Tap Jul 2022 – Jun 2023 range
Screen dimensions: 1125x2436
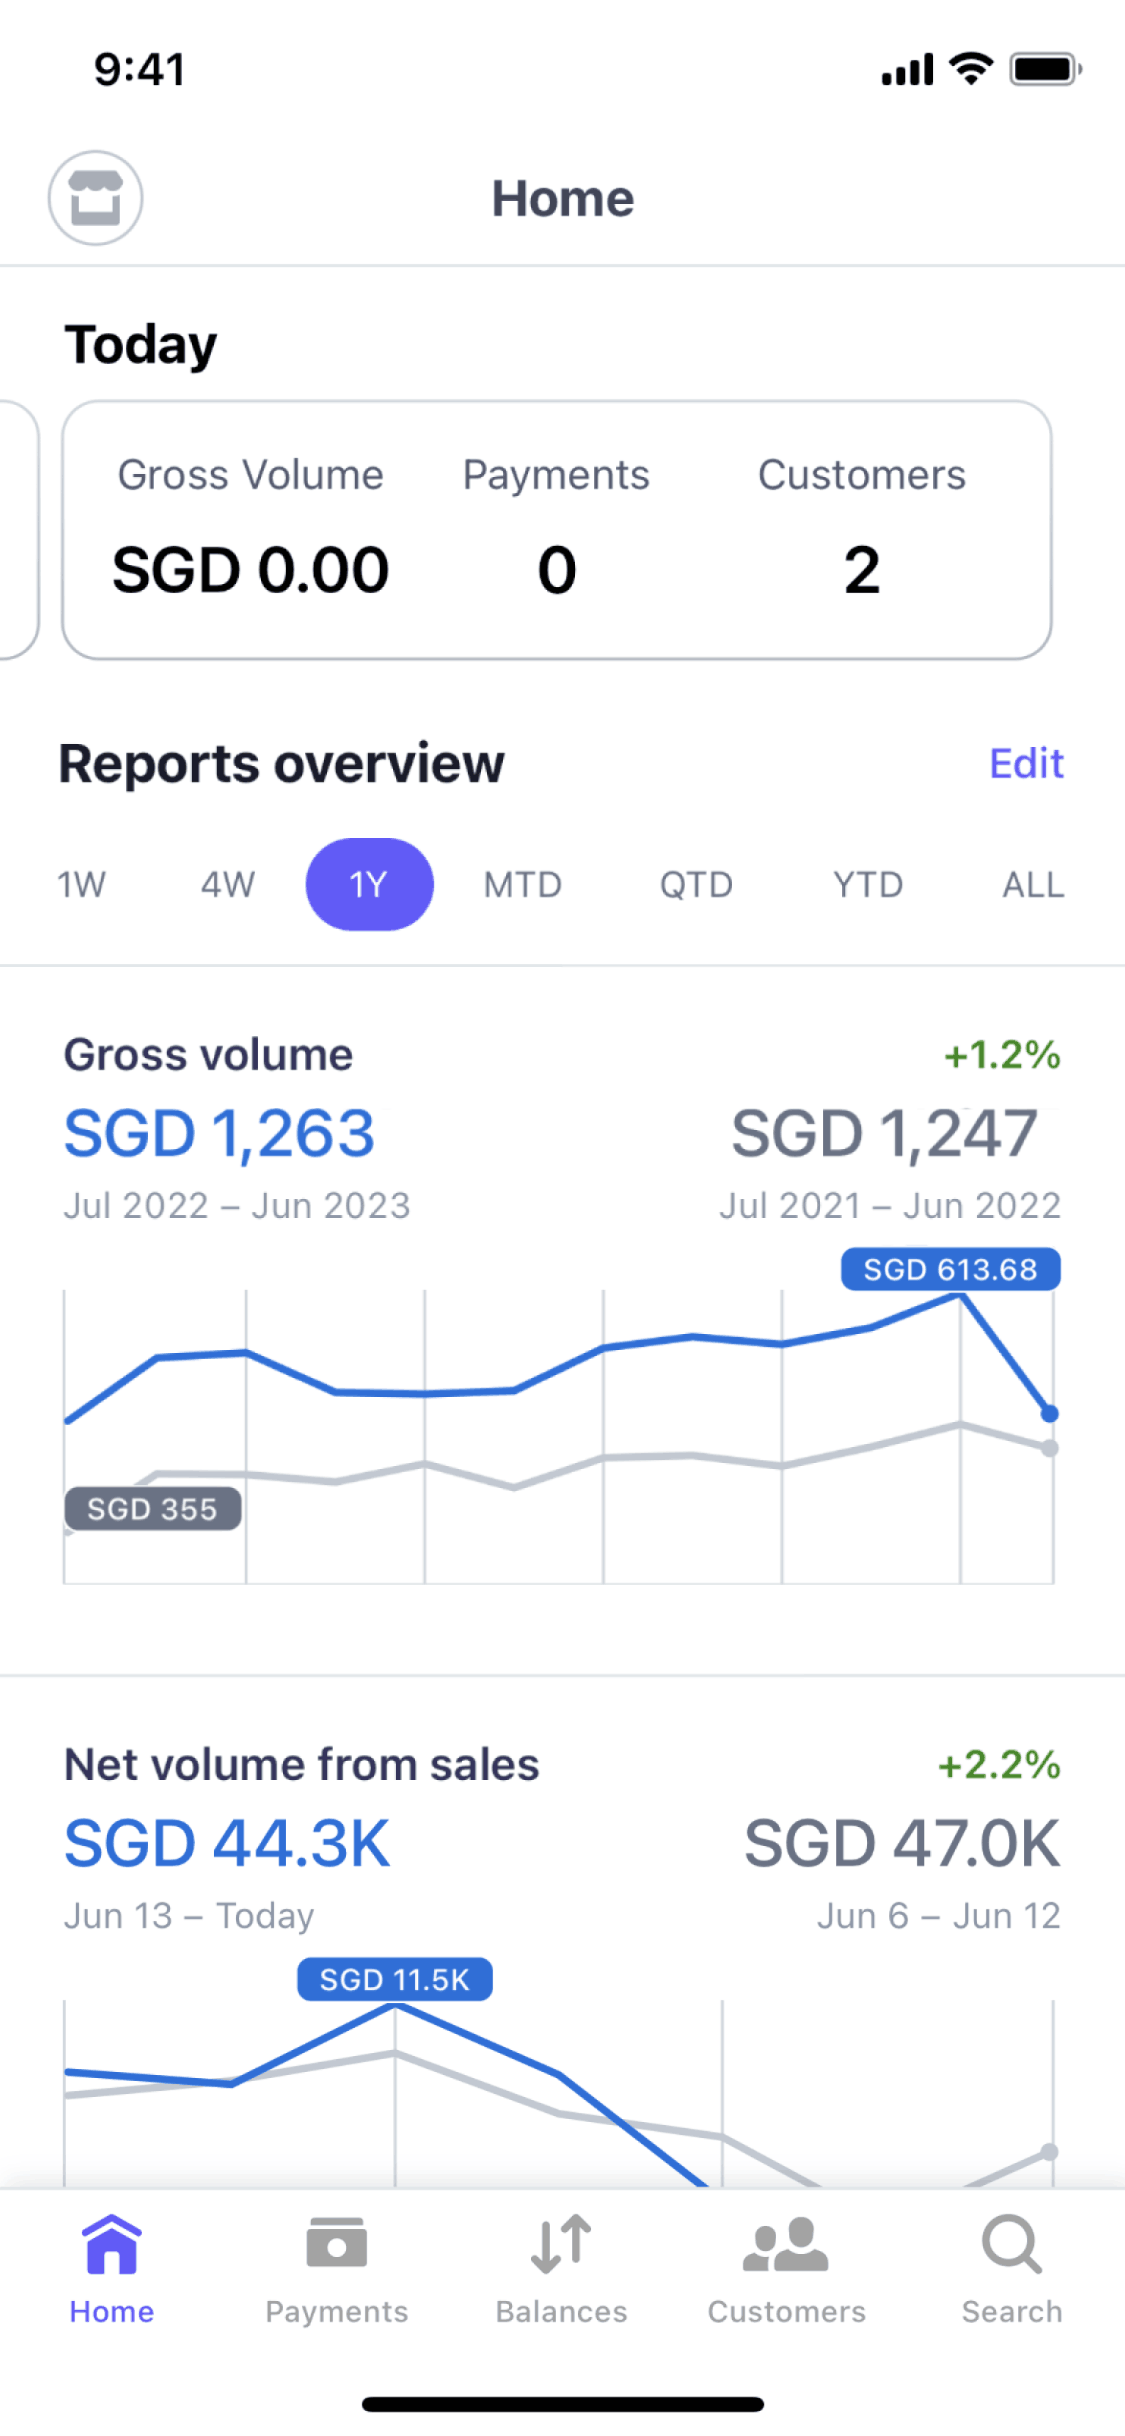point(237,1206)
